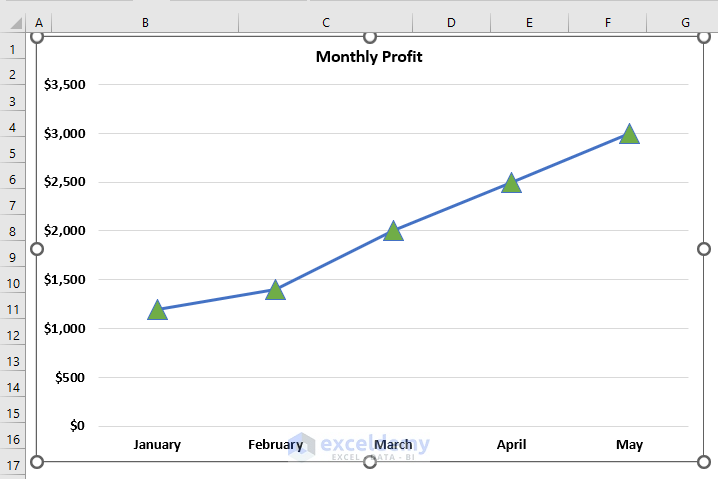Viewport: 718px width, 479px height.
Task: Click the March green triangle data point
Action: [393, 232]
